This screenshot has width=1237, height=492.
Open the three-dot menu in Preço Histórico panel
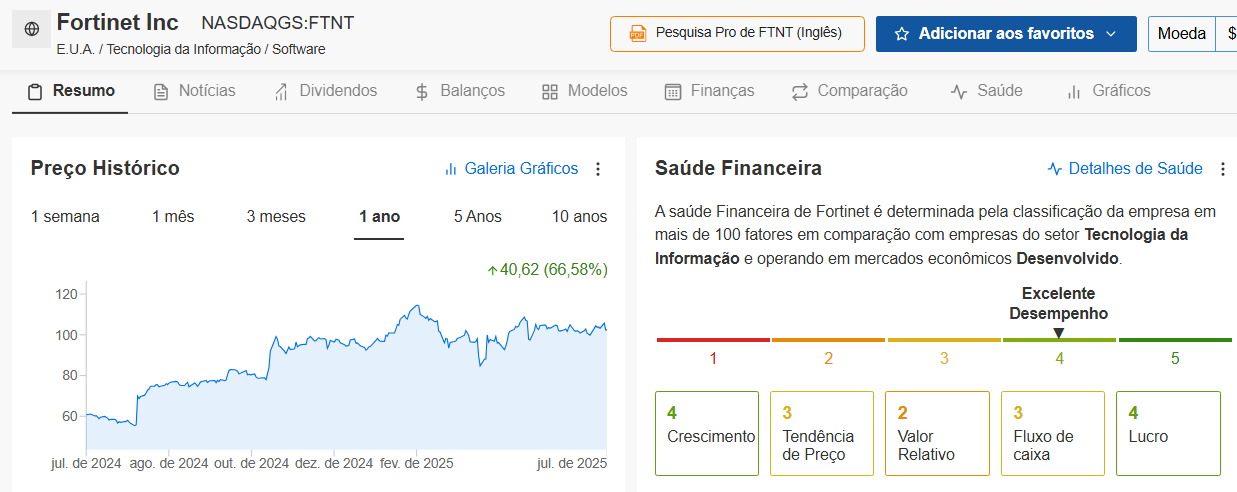(x=598, y=169)
